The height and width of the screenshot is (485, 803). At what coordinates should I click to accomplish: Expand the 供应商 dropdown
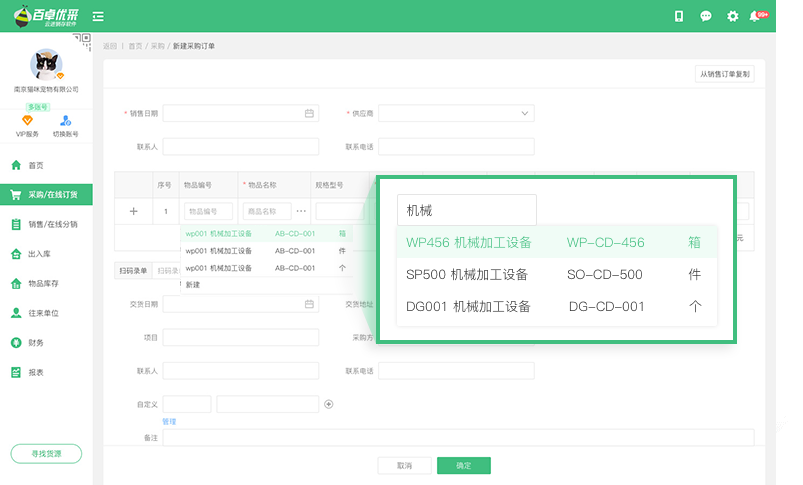click(526, 114)
